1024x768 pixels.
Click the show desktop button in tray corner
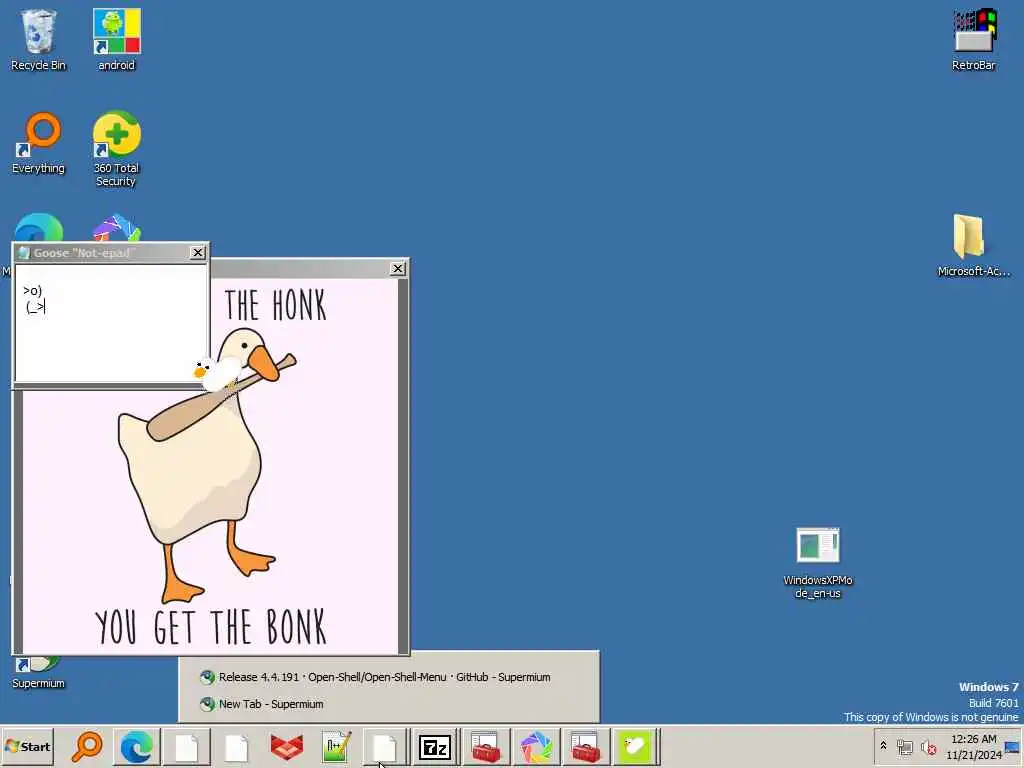point(1013,747)
